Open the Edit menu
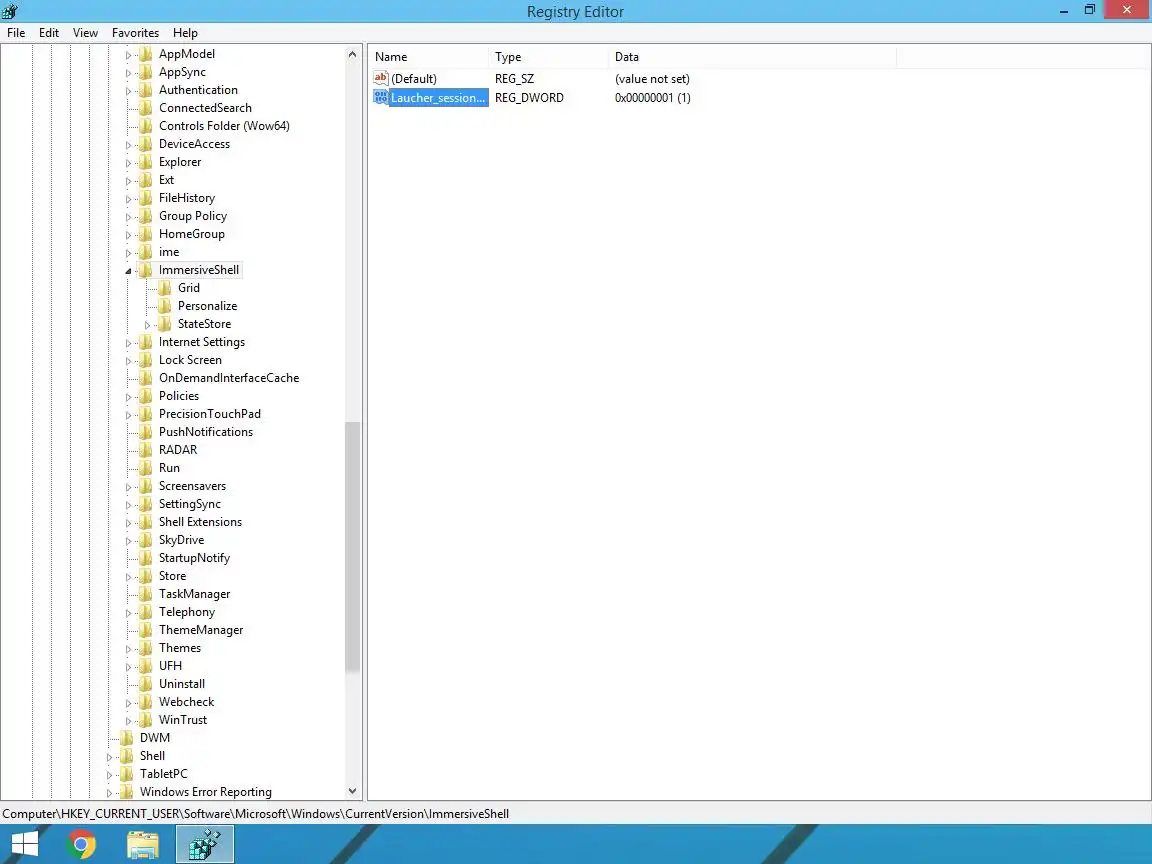The height and width of the screenshot is (864, 1152). pos(48,33)
